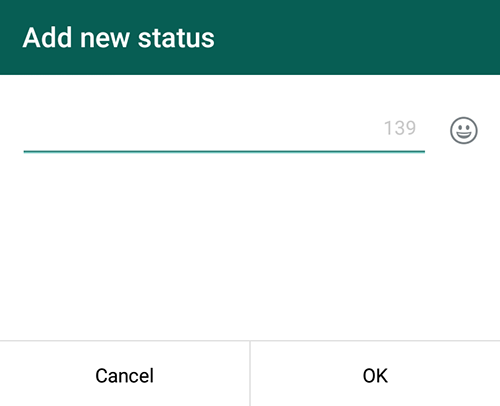500x406 pixels.
Task: Save the status by tapping OK
Action: [375, 376]
